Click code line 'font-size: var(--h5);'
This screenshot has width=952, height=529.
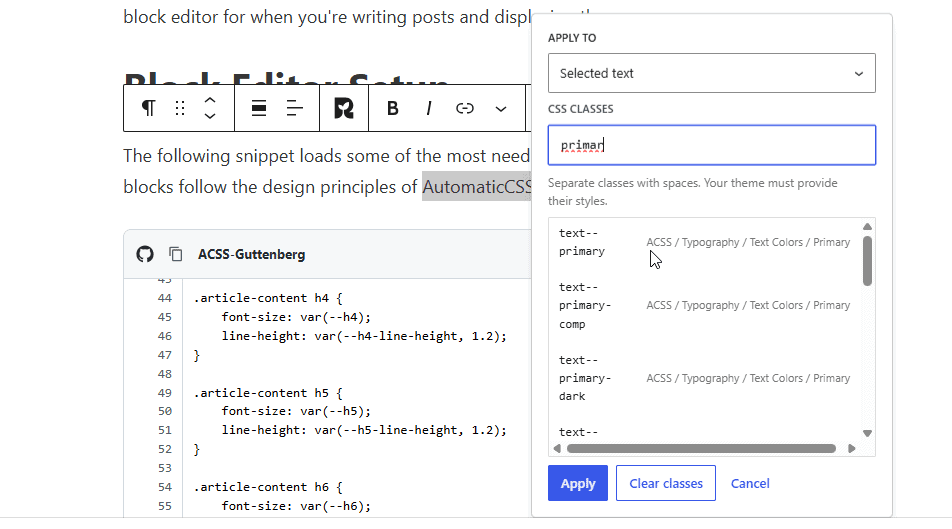pos(296,411)
